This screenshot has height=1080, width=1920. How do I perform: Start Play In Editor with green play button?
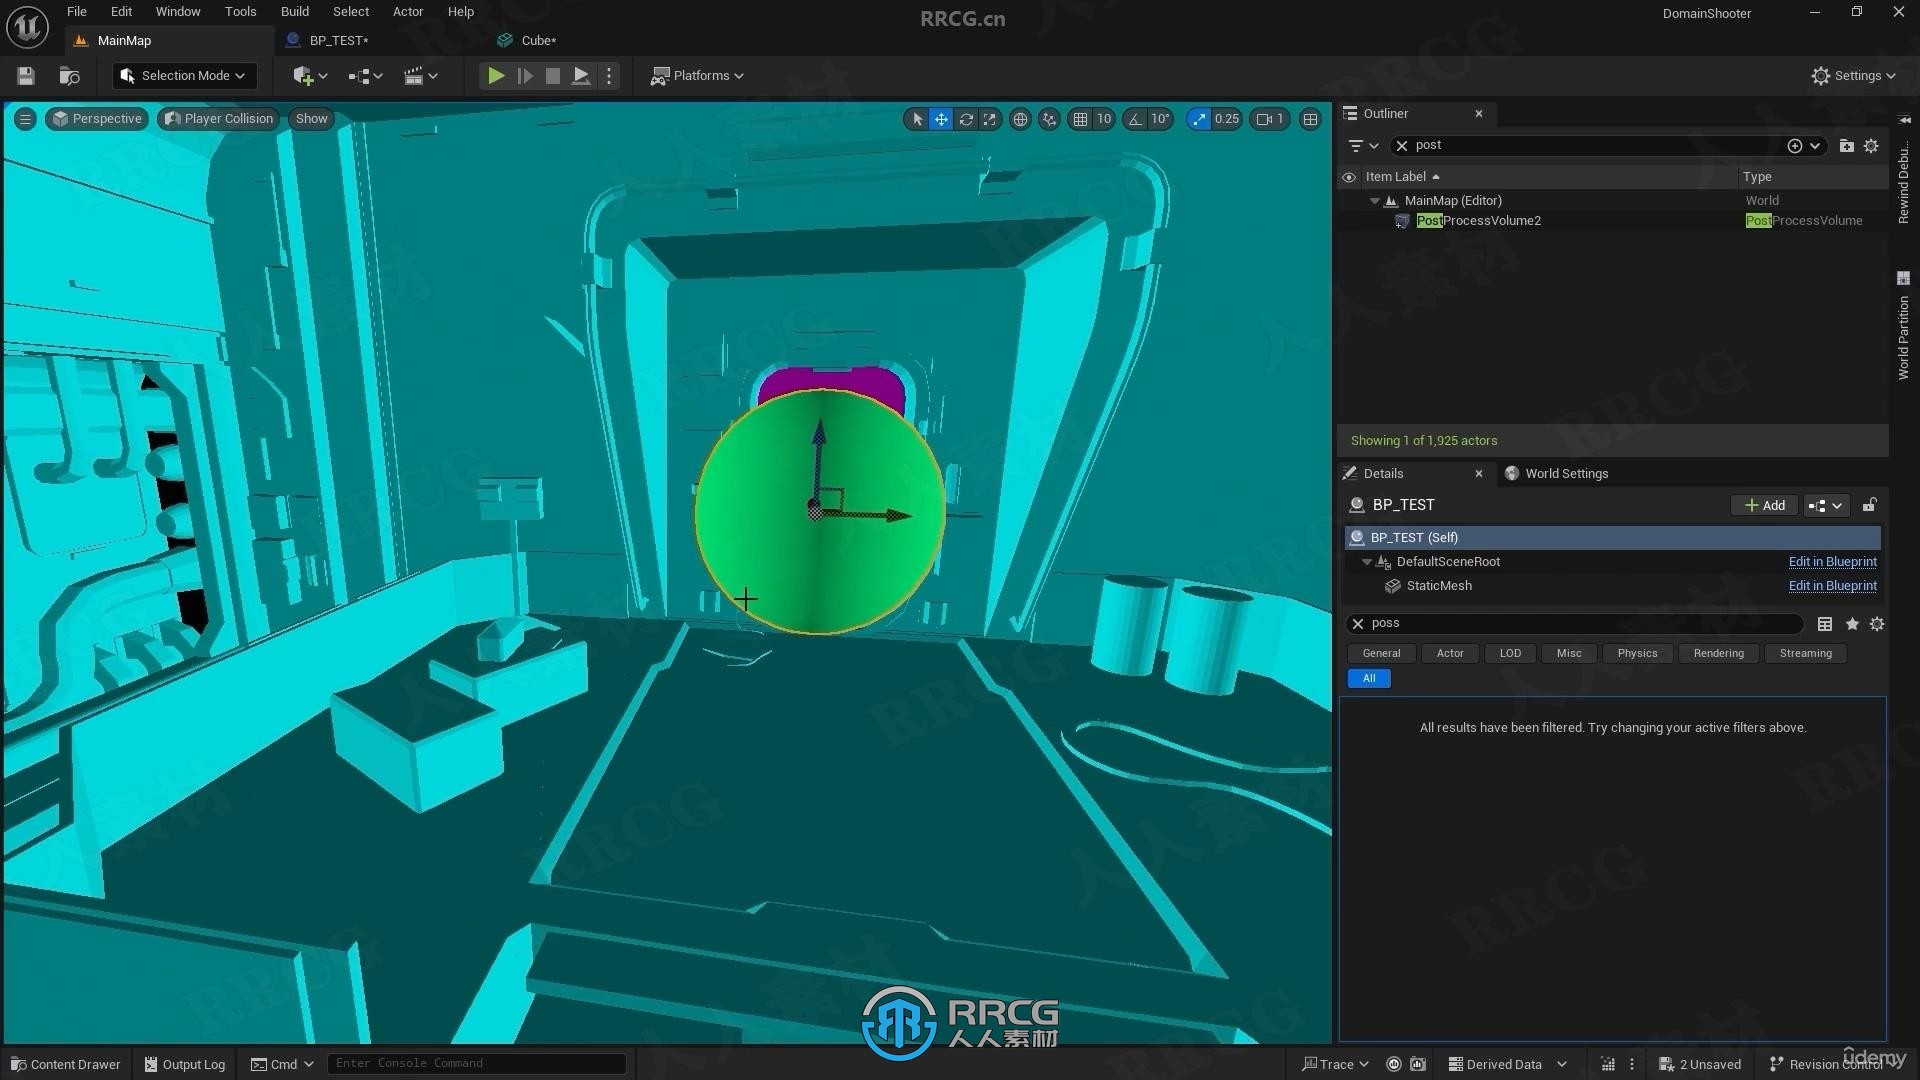pos(495,76)
